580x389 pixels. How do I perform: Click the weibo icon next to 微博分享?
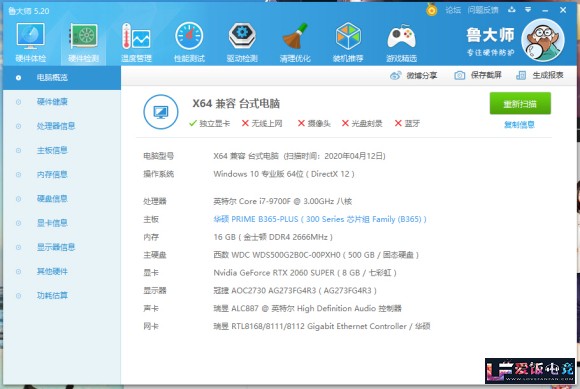pos(395,75)
